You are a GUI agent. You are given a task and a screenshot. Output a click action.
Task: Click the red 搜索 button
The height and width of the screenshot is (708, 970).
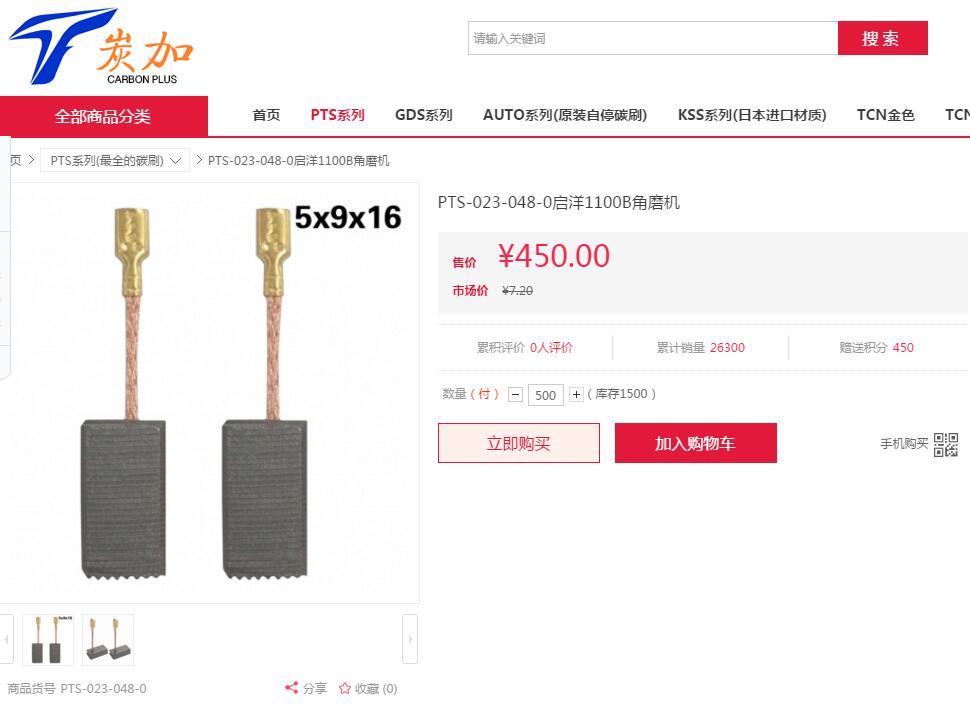[x=882, y=38]
